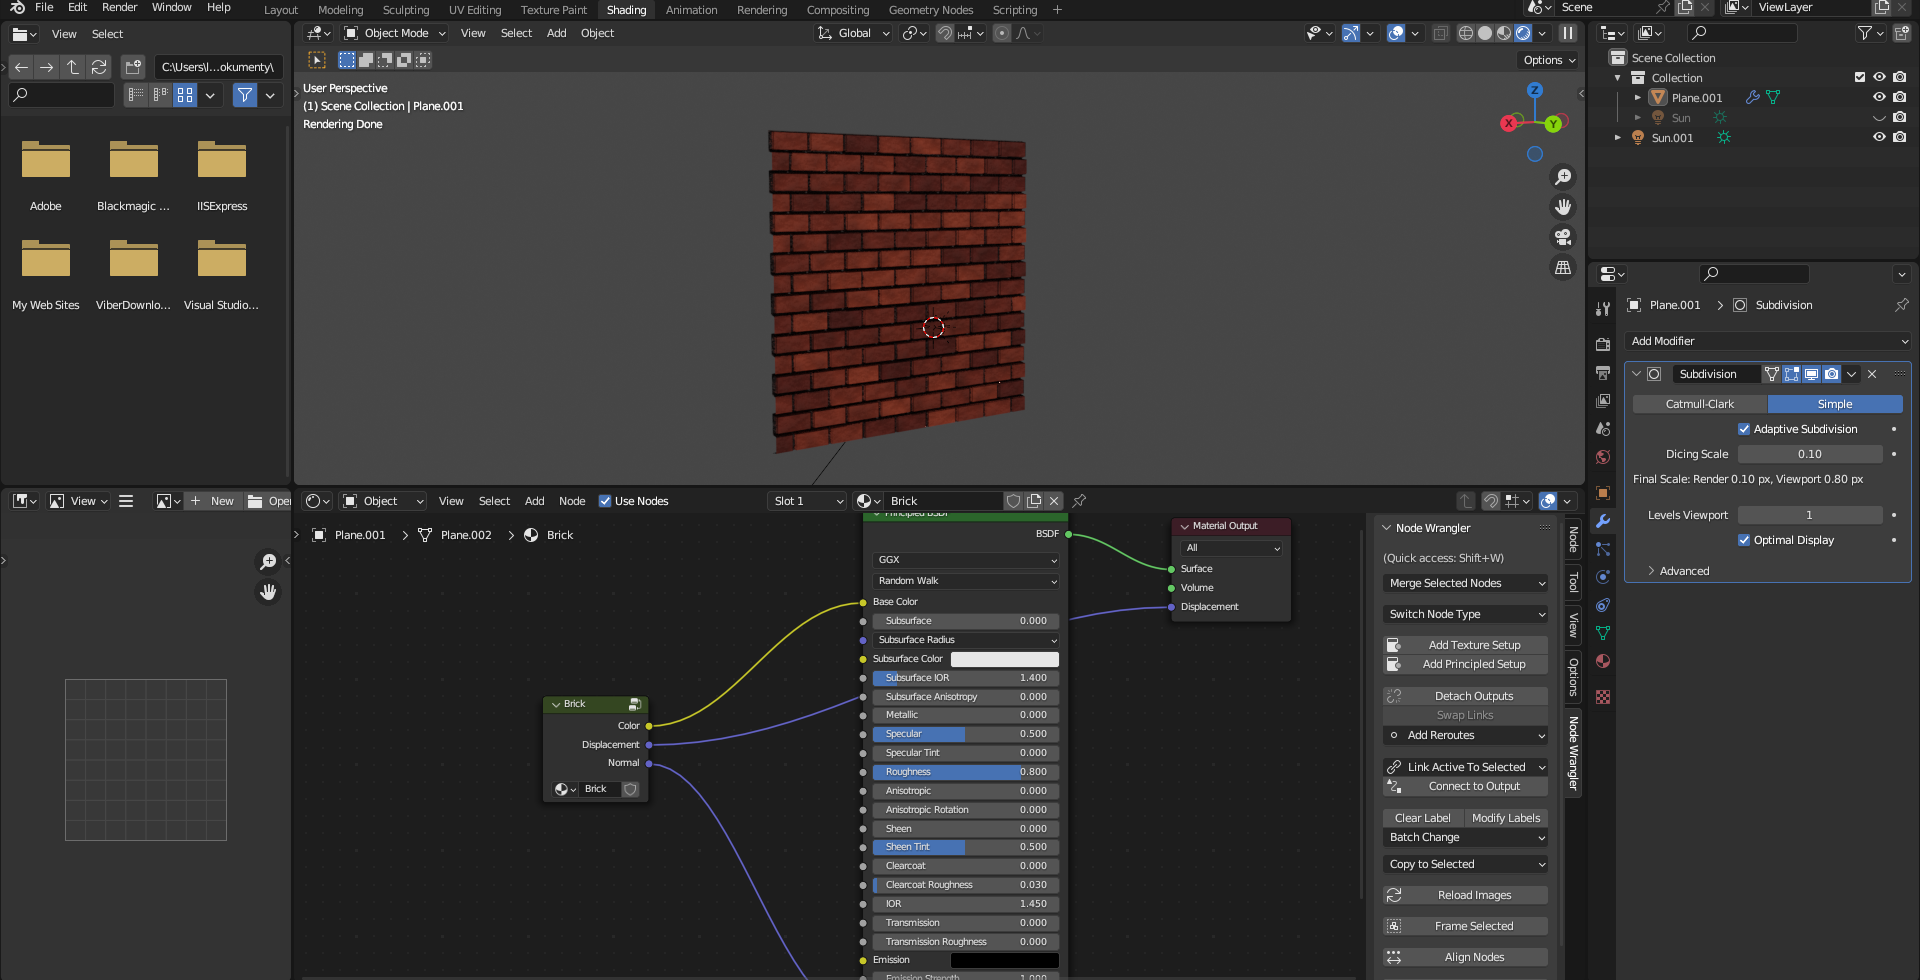
Task: Click the Catmull-Clark subdivision button
Action: 1699,404
